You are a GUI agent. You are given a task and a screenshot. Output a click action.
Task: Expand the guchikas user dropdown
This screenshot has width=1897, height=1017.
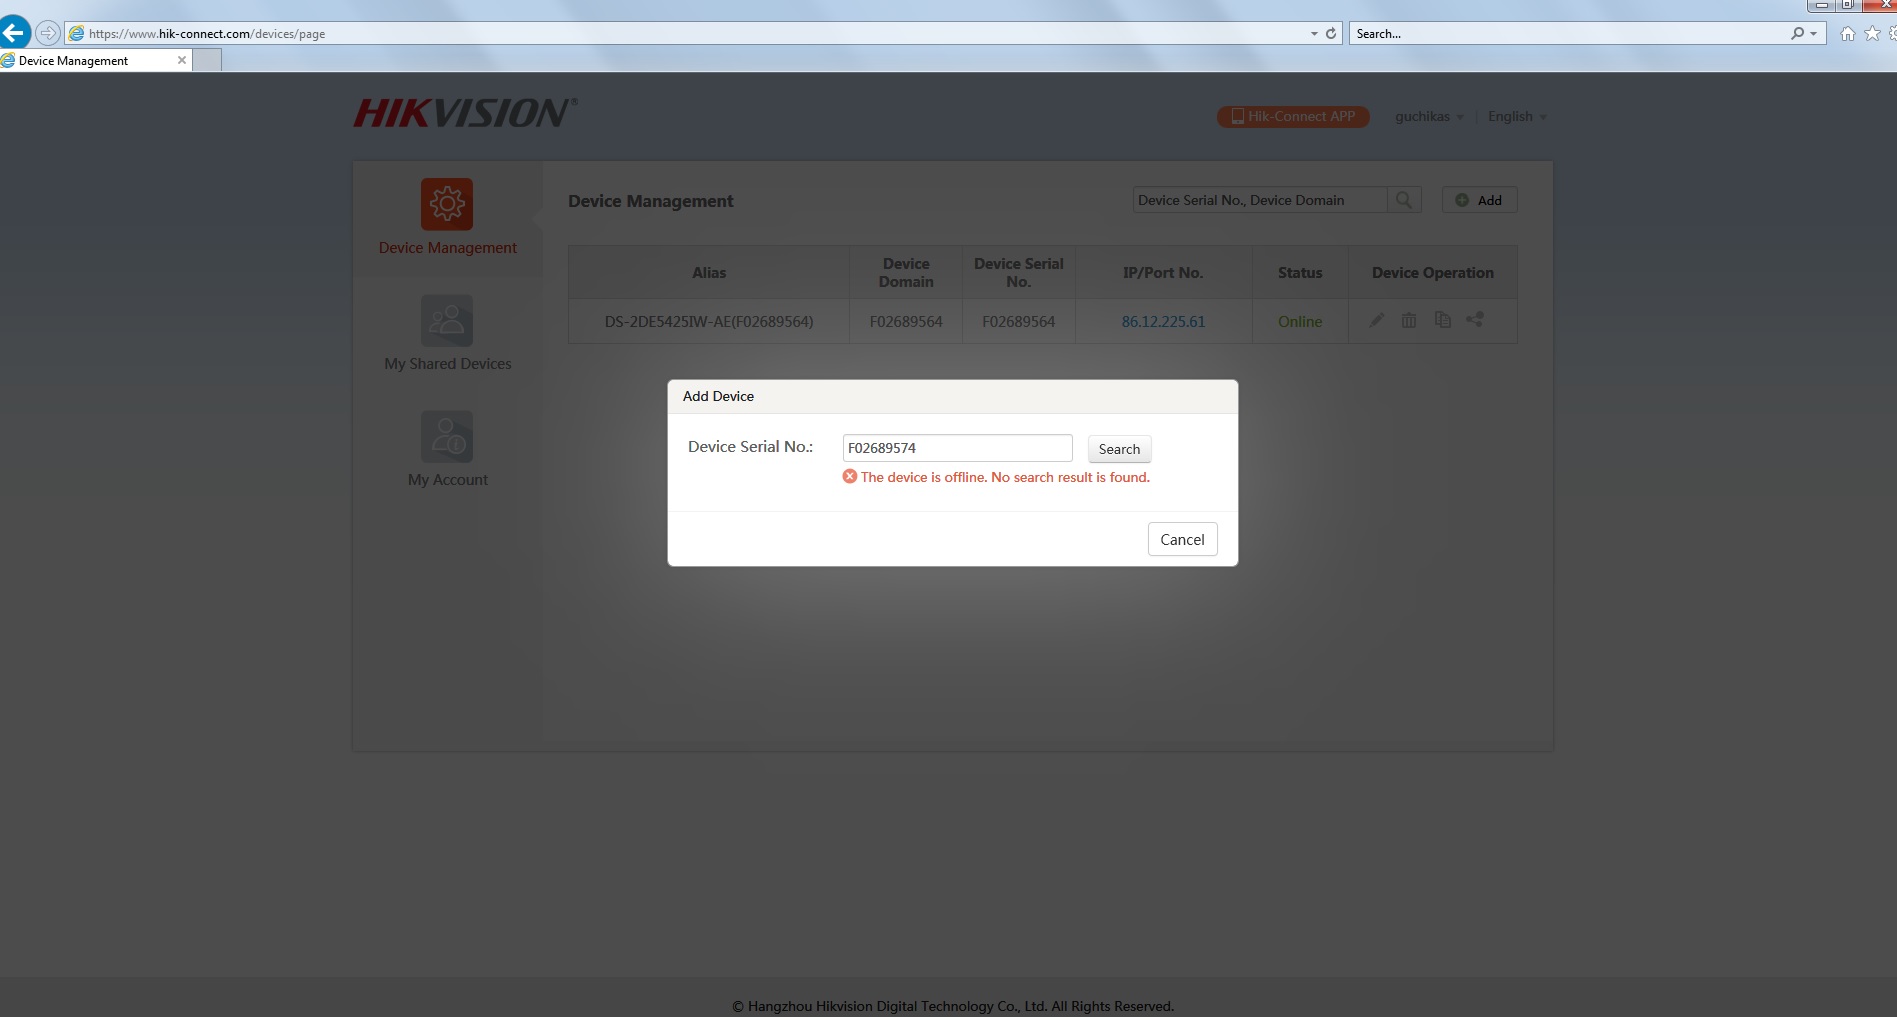[1429, 117]
